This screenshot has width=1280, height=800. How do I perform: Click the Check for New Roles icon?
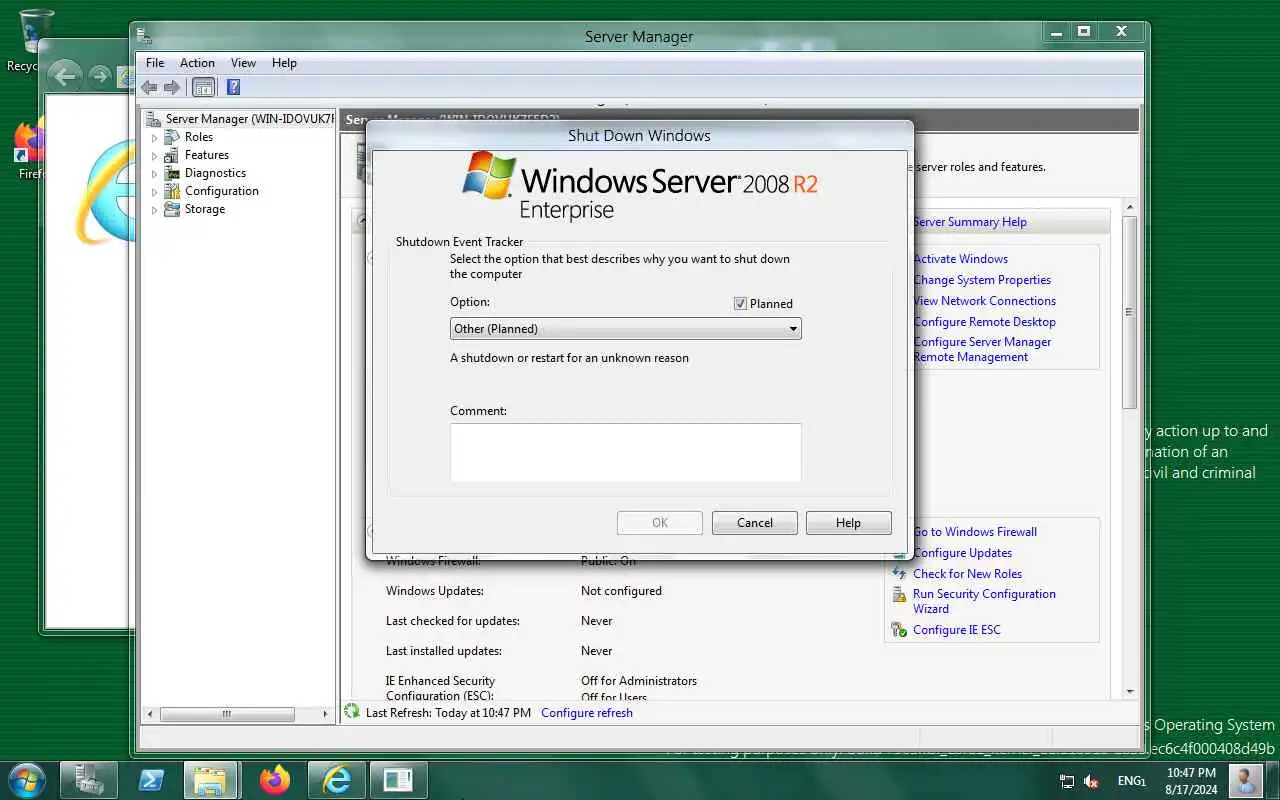coord(898,574)
